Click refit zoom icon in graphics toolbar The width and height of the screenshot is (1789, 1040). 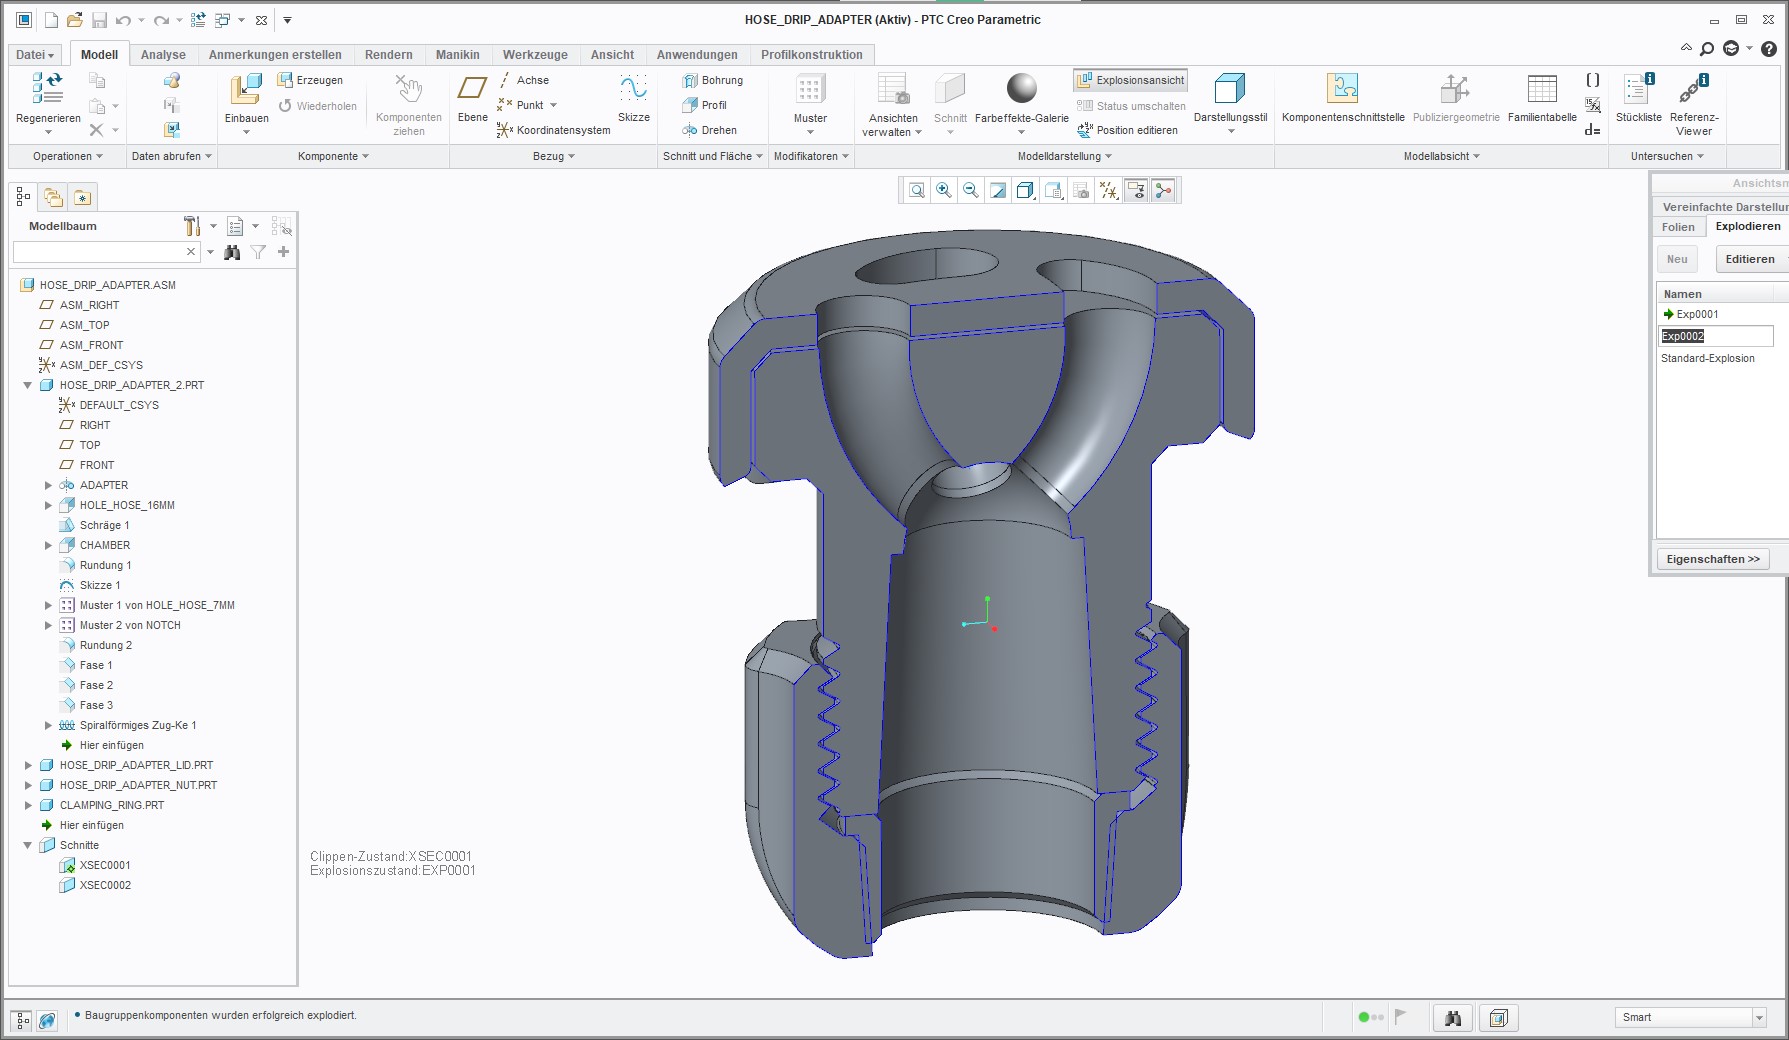[x=916, y=190]
